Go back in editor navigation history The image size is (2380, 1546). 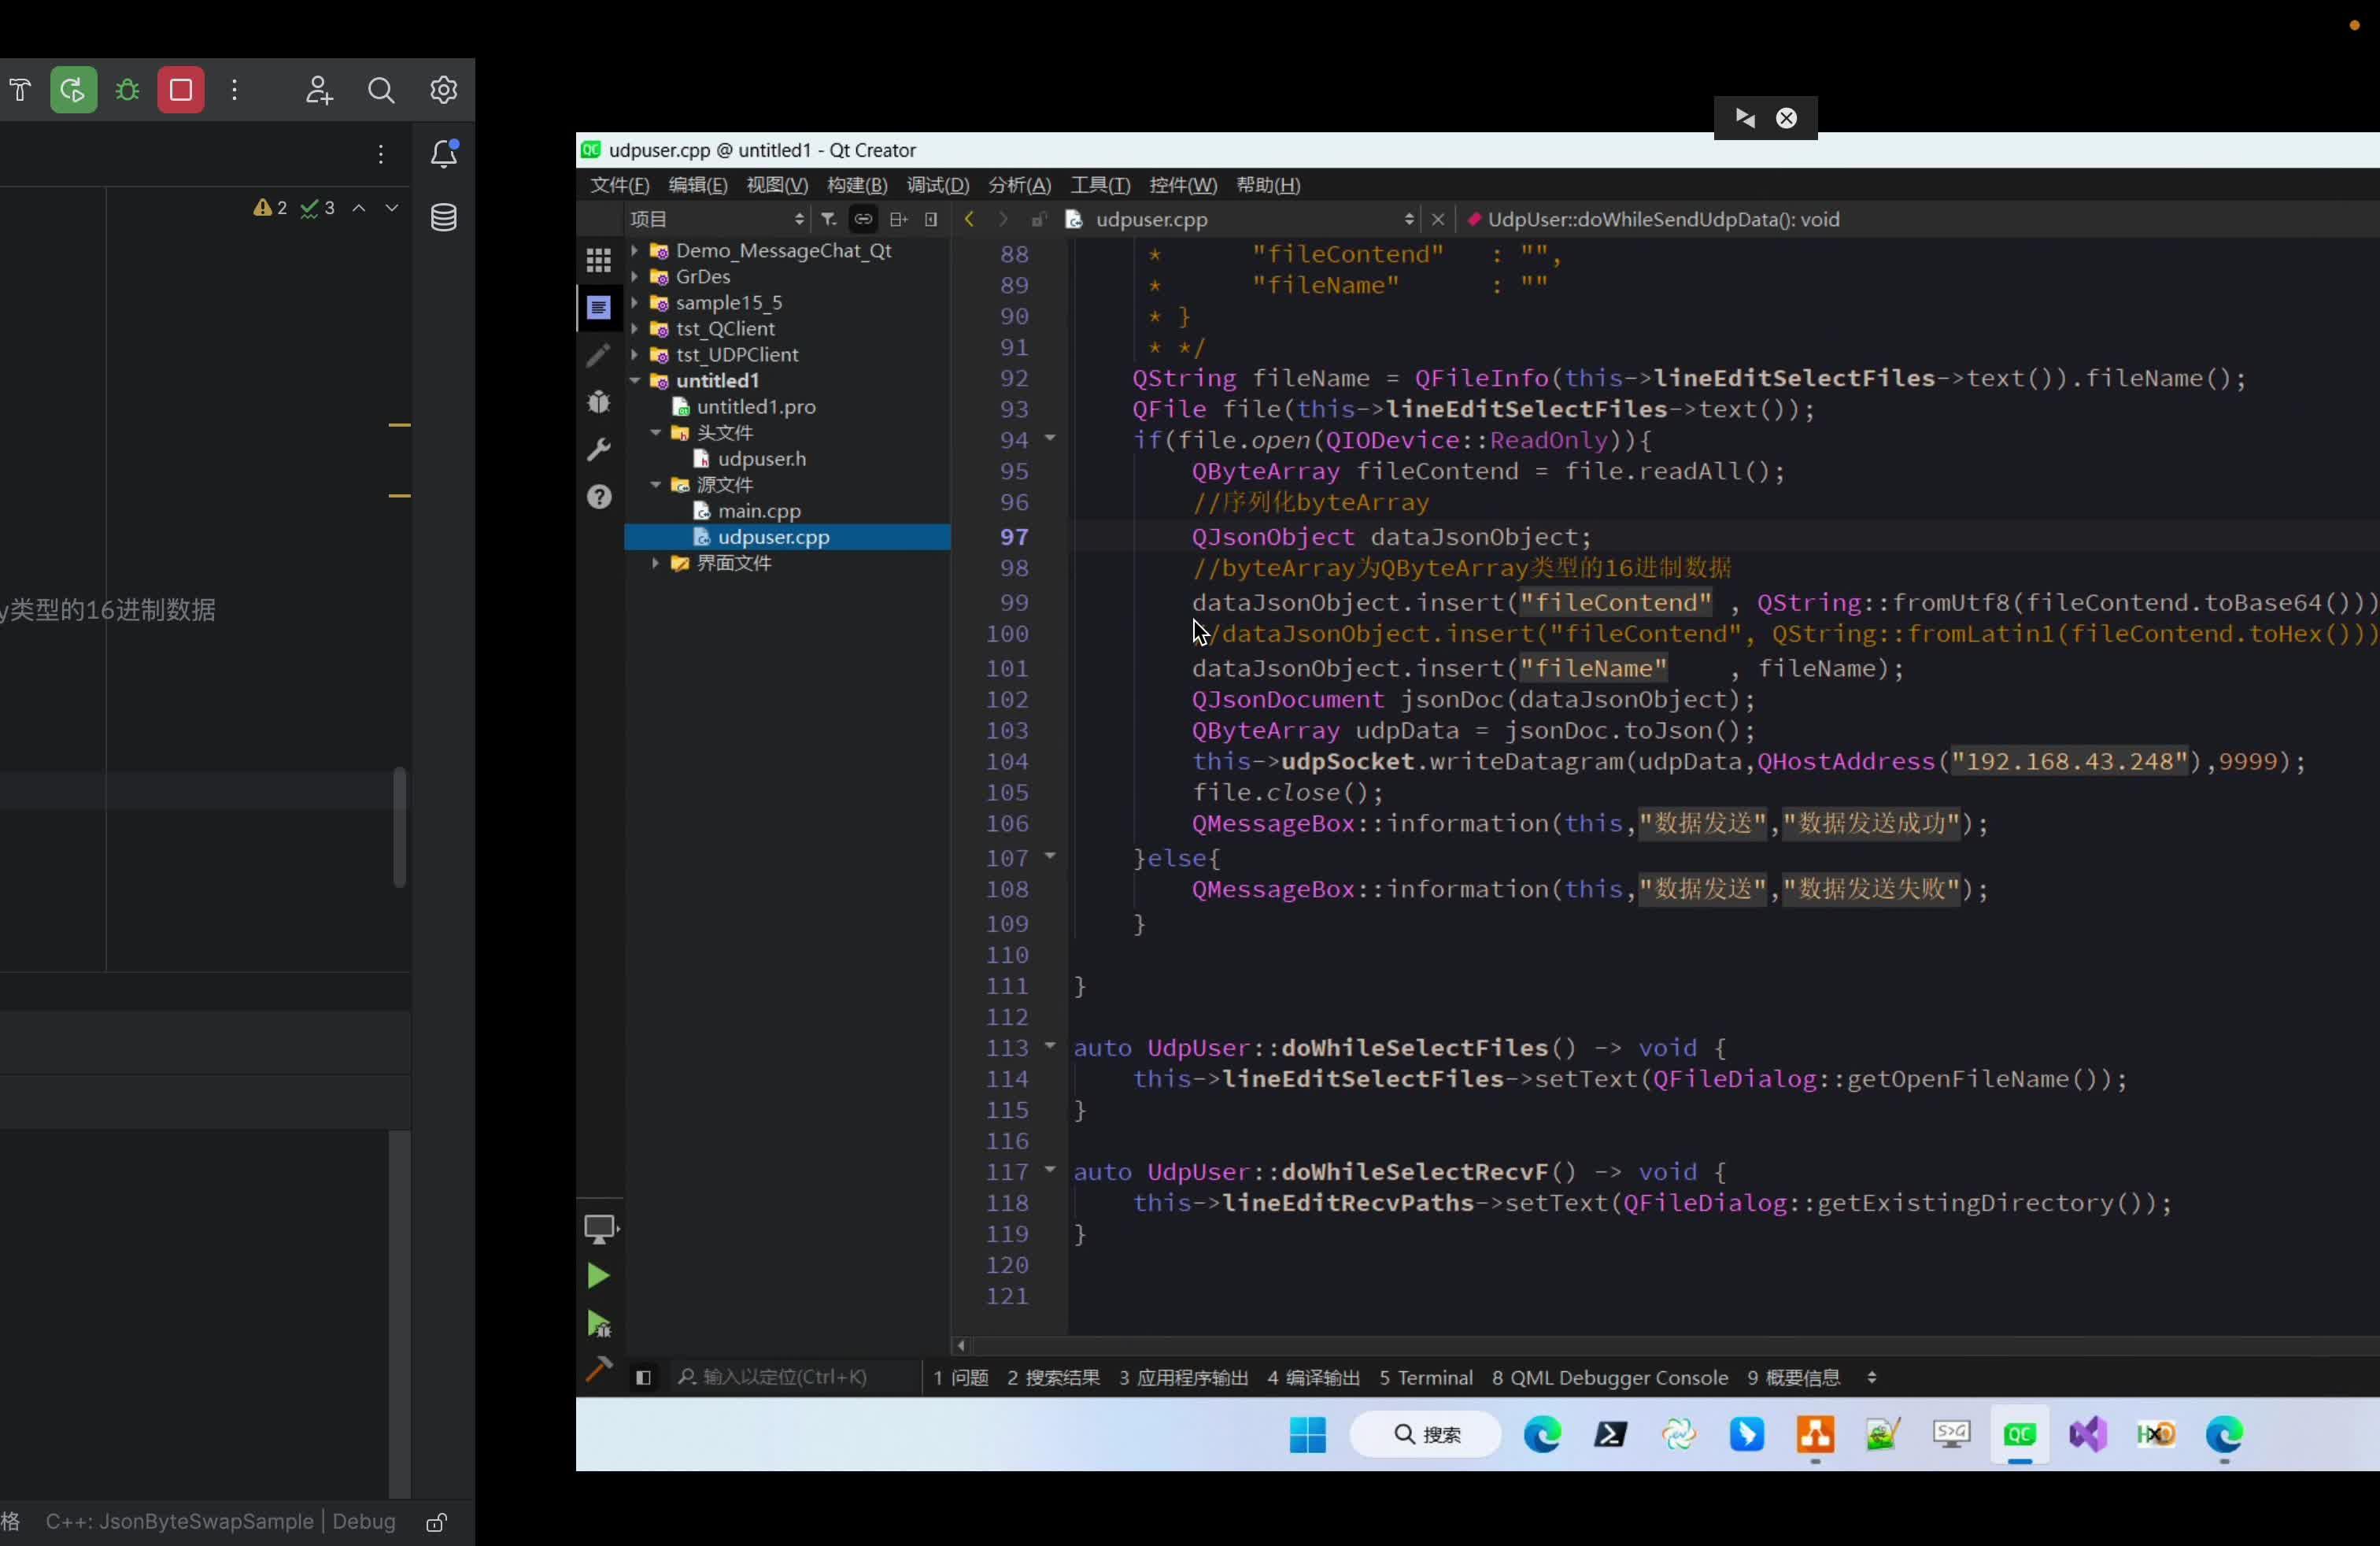[969, 219]
